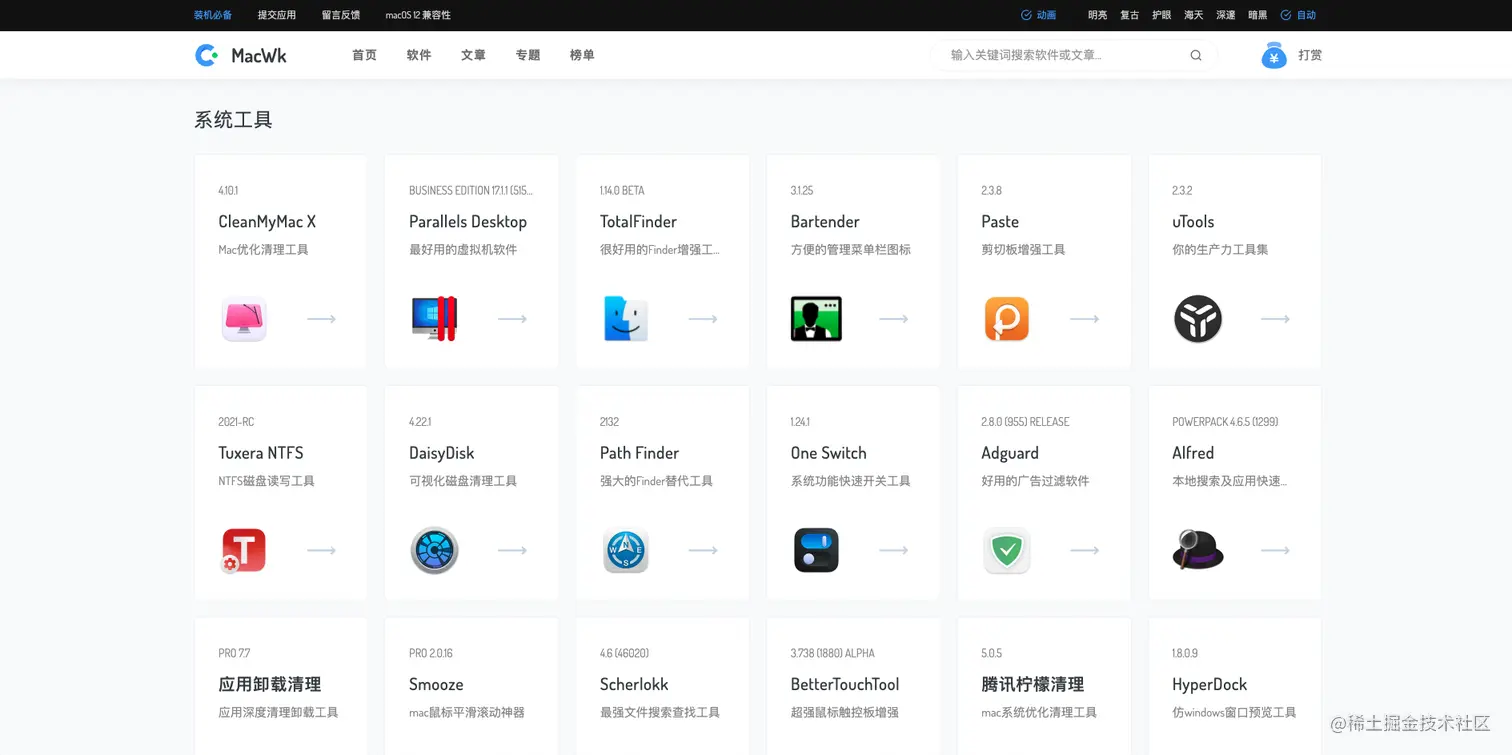
Task: Click the Alfred hat icon
Action: 1198,550
